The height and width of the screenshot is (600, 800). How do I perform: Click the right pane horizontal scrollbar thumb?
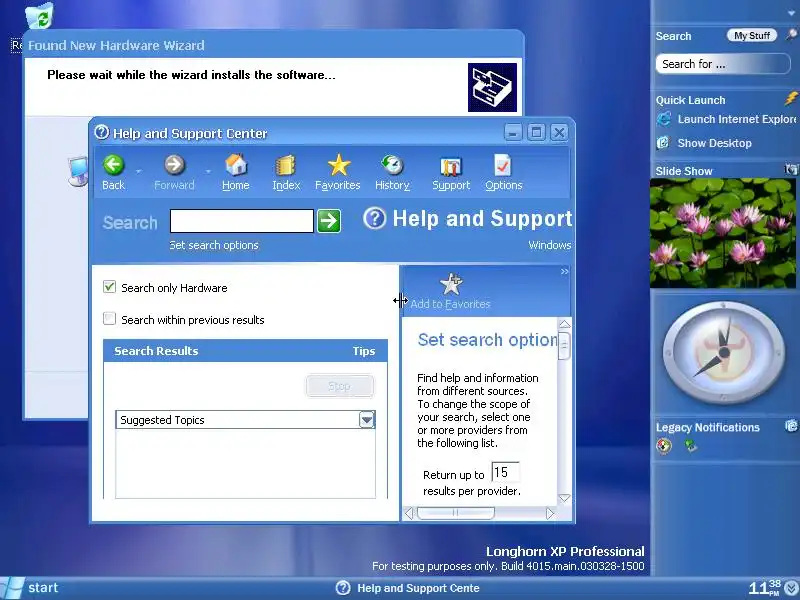[456, 513]
